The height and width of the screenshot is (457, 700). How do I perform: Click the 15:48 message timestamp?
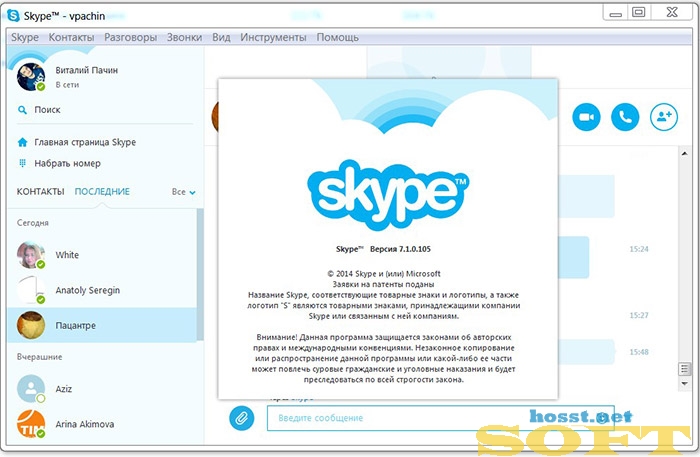(639, 352)
